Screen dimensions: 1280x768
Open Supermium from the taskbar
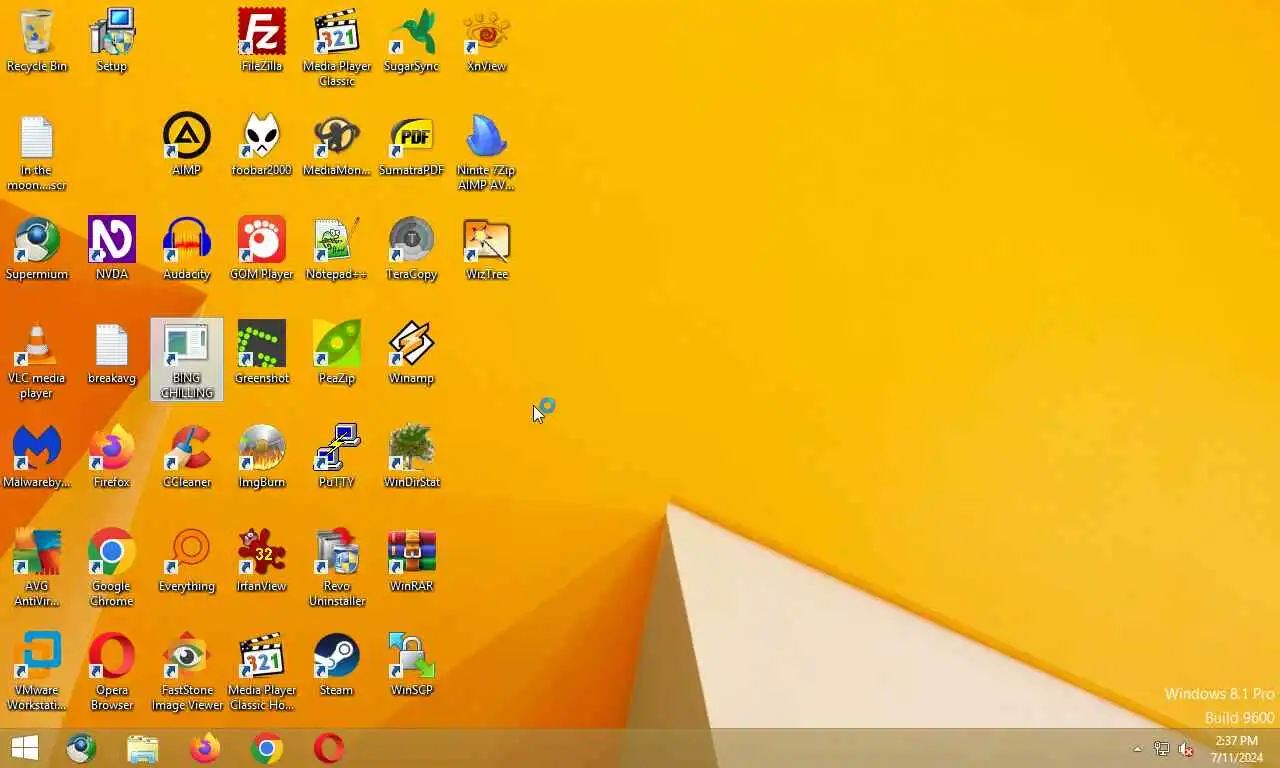[x=81, y=748]
